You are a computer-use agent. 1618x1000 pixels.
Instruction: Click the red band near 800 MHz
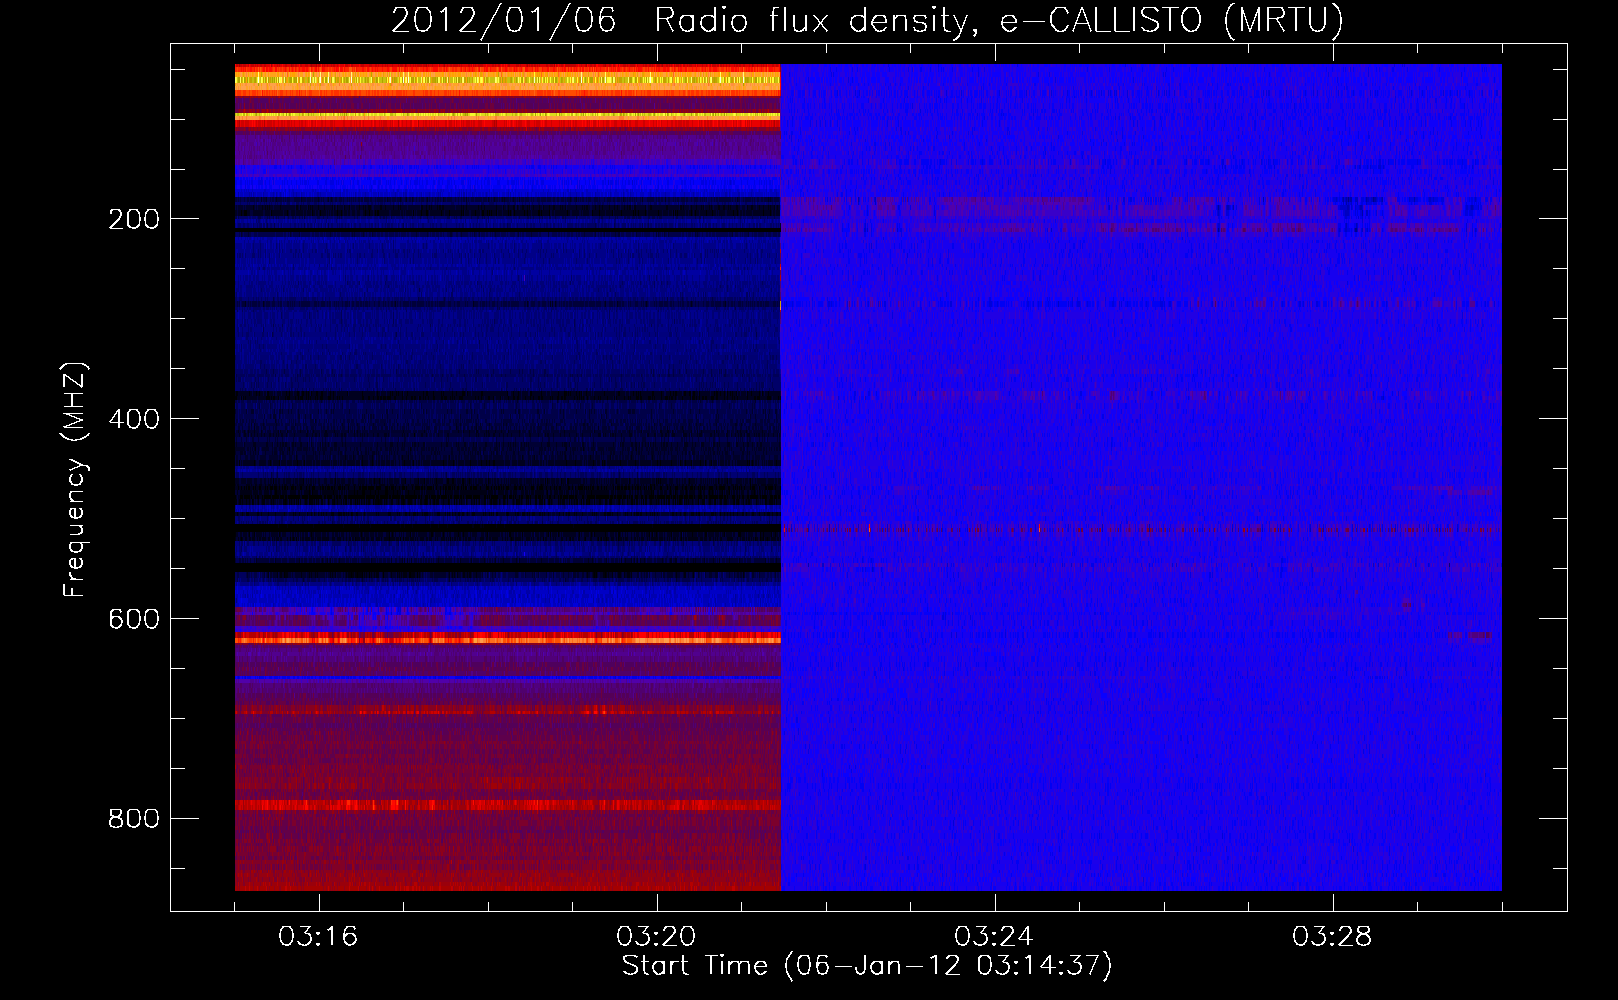pos(507,805)
